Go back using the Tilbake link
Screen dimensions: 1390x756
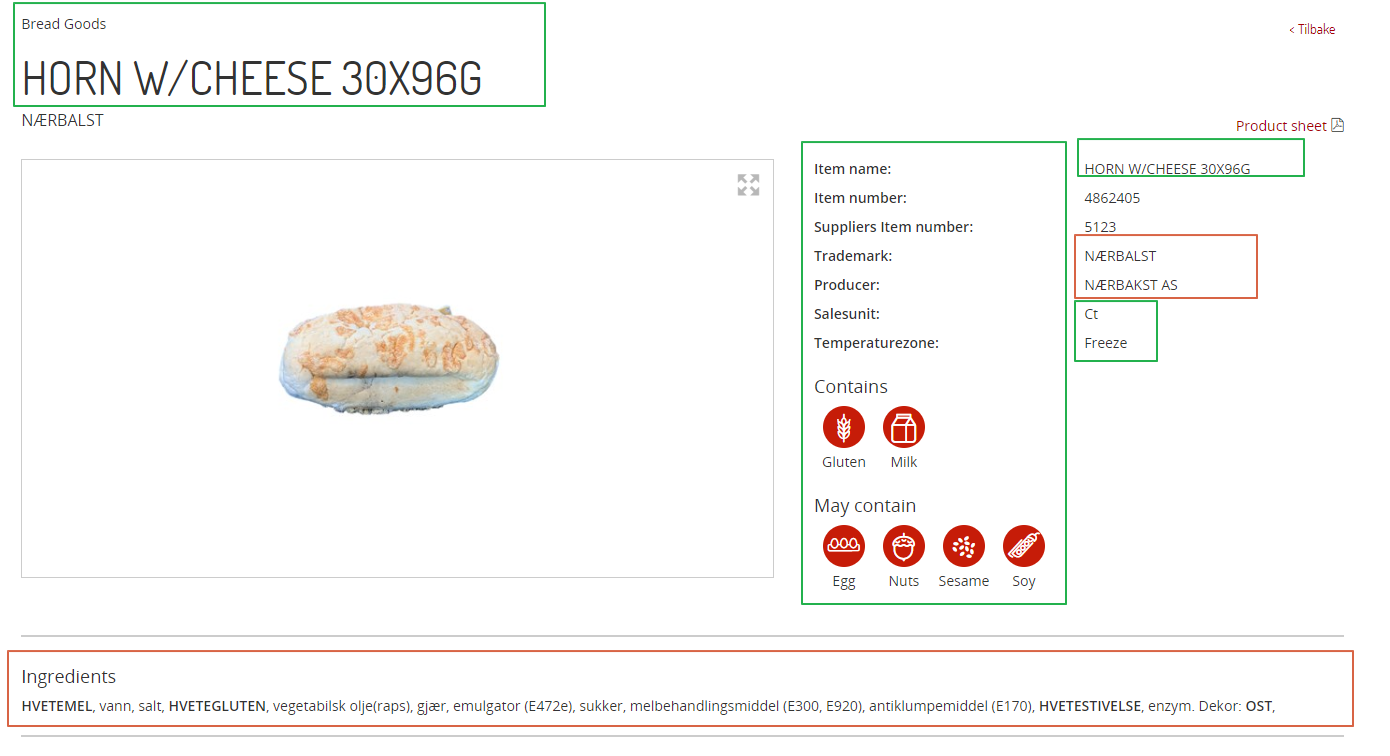click(1312, 30)
